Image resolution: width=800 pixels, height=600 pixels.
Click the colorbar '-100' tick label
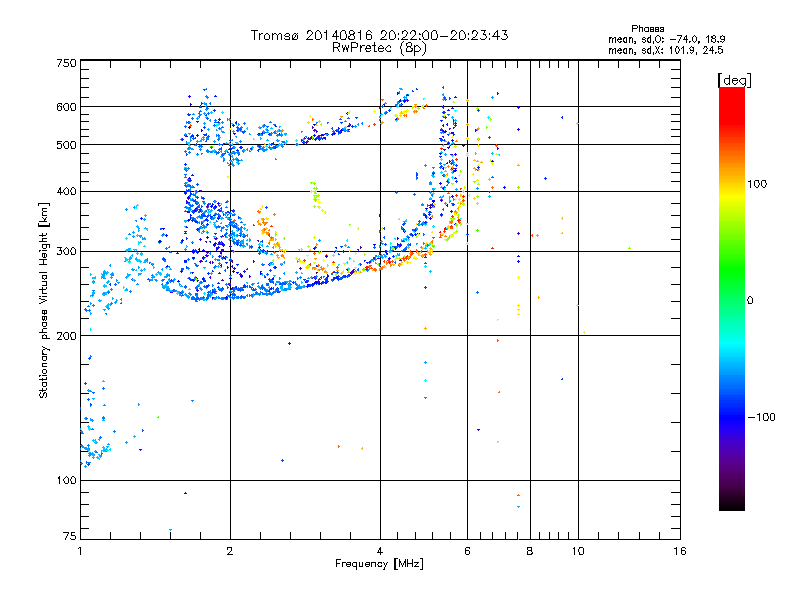(761, 417)
